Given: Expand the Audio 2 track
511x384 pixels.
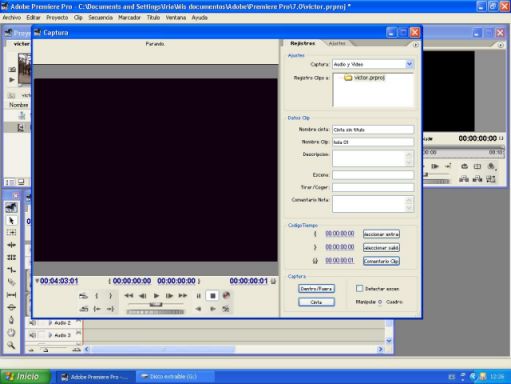Looking at the screenshot, I should pyautogui.click(x=50, y=323).
